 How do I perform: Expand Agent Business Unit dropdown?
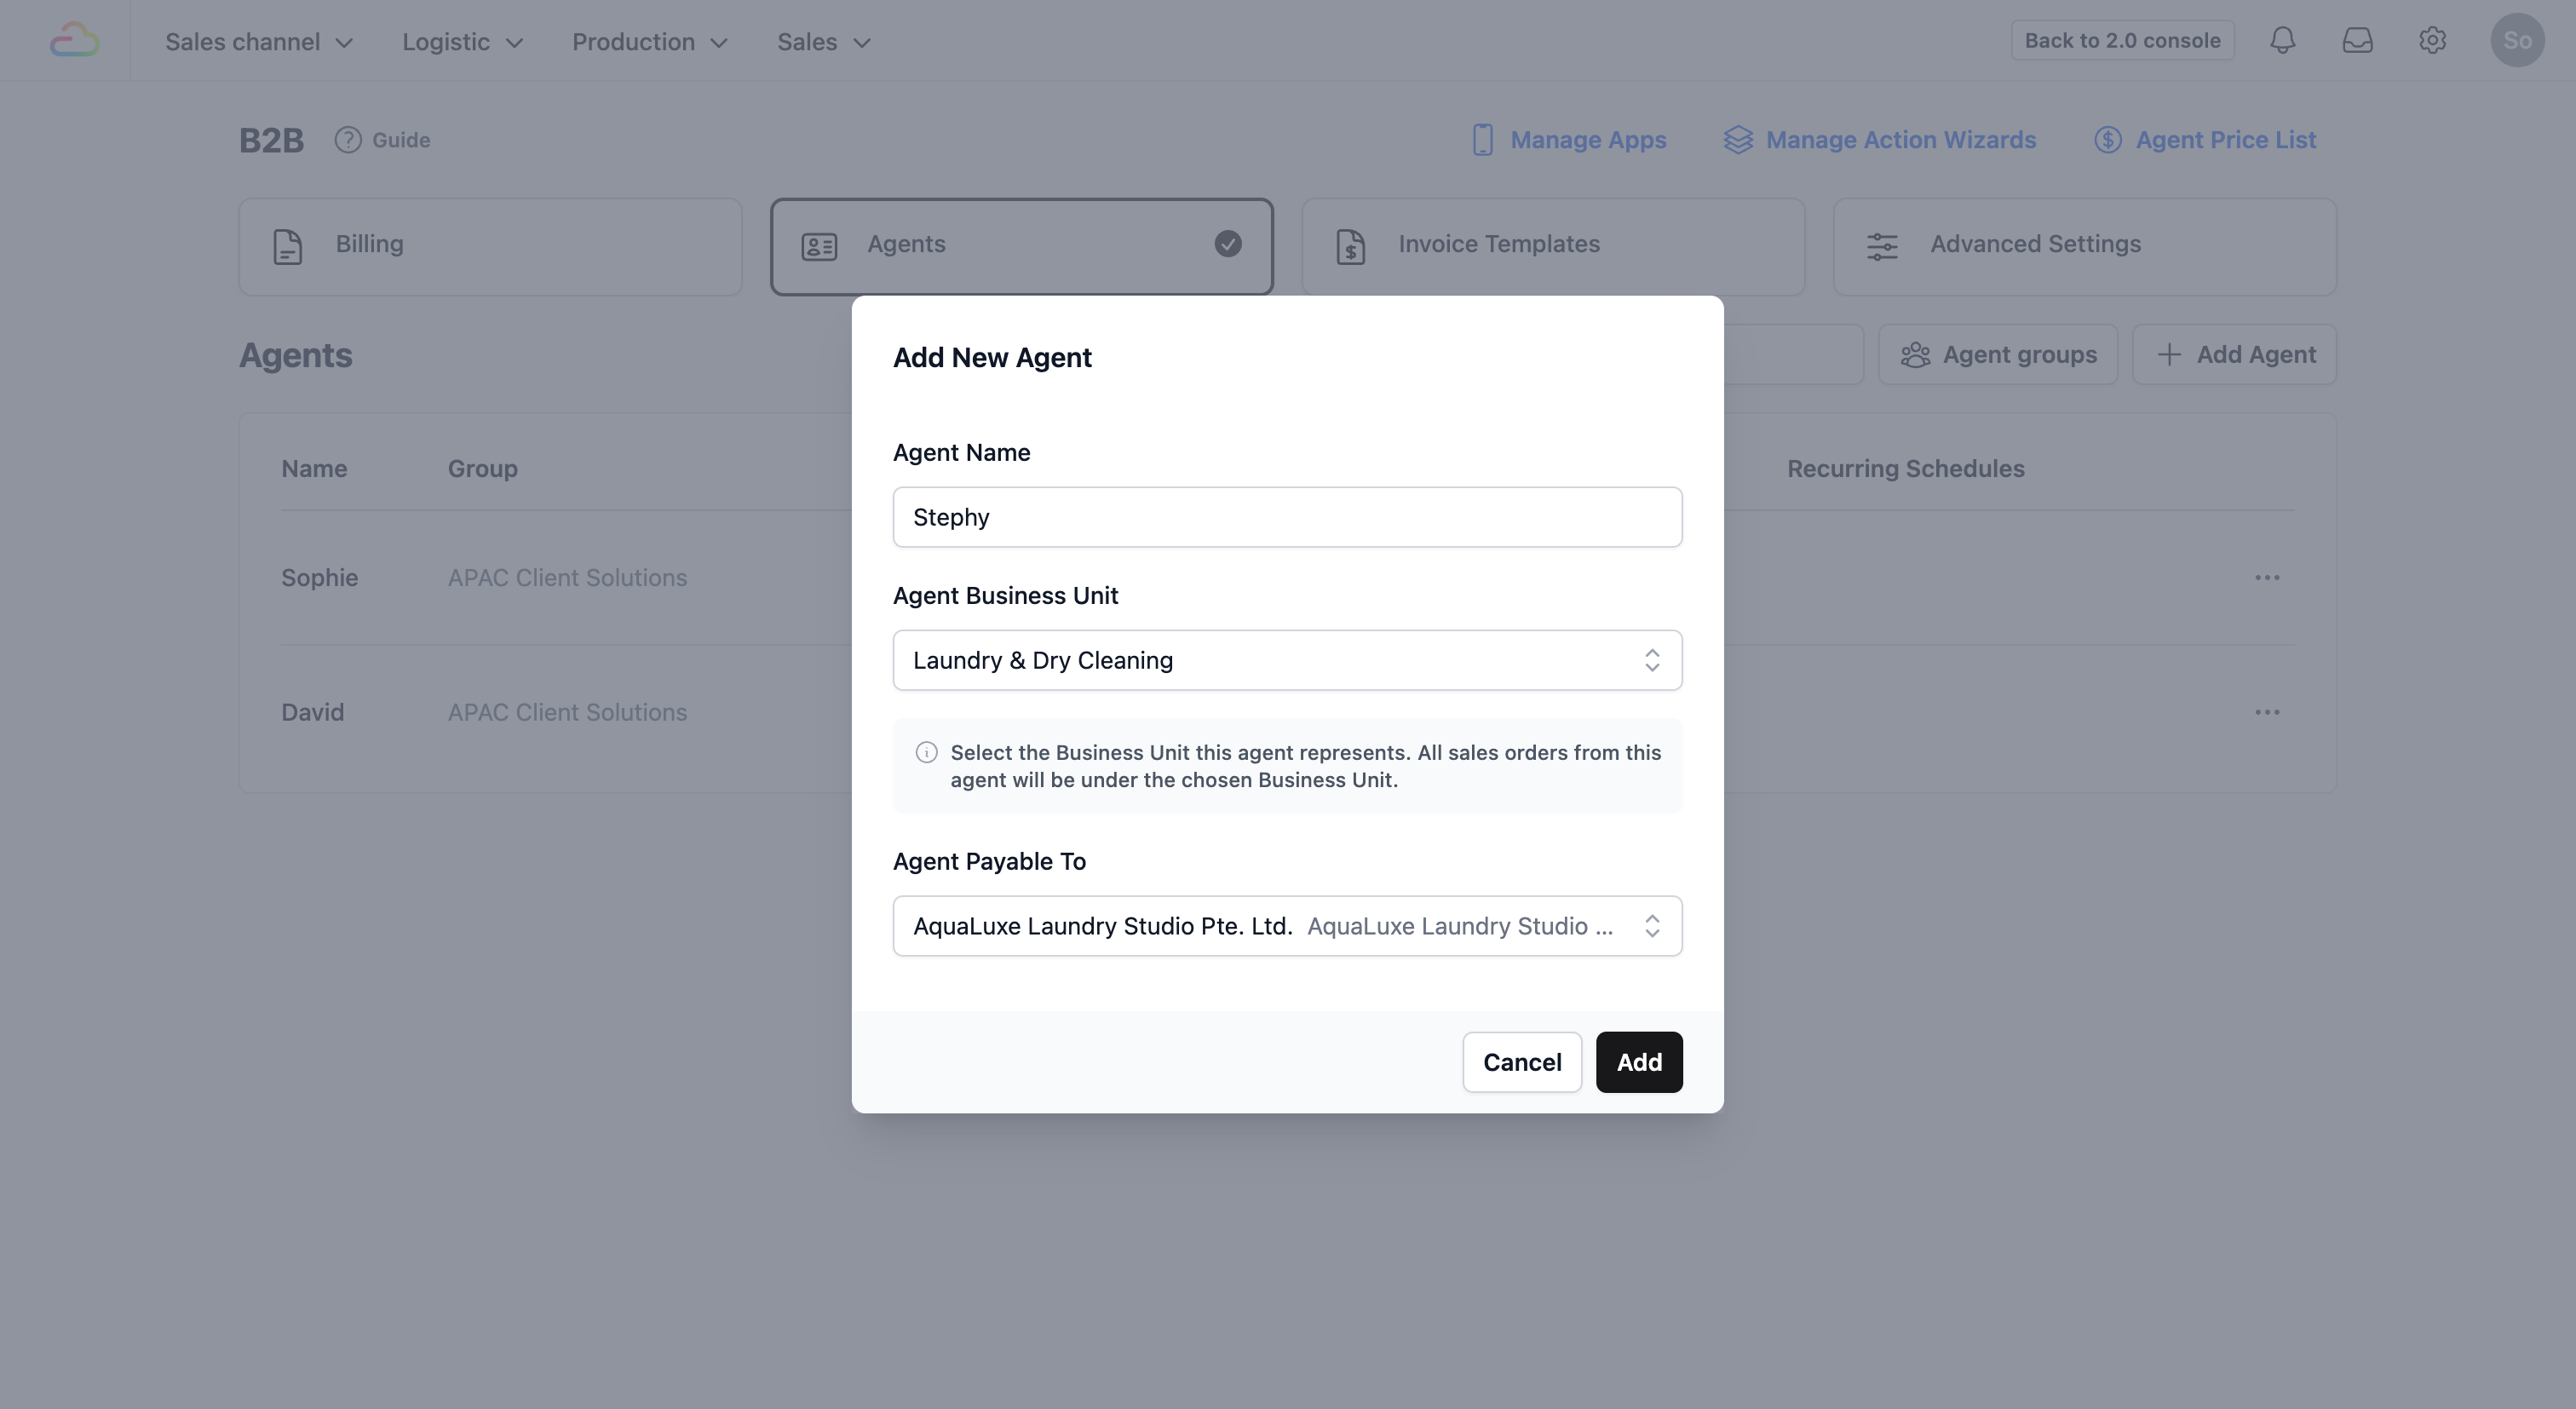[x=1287, y=660]
